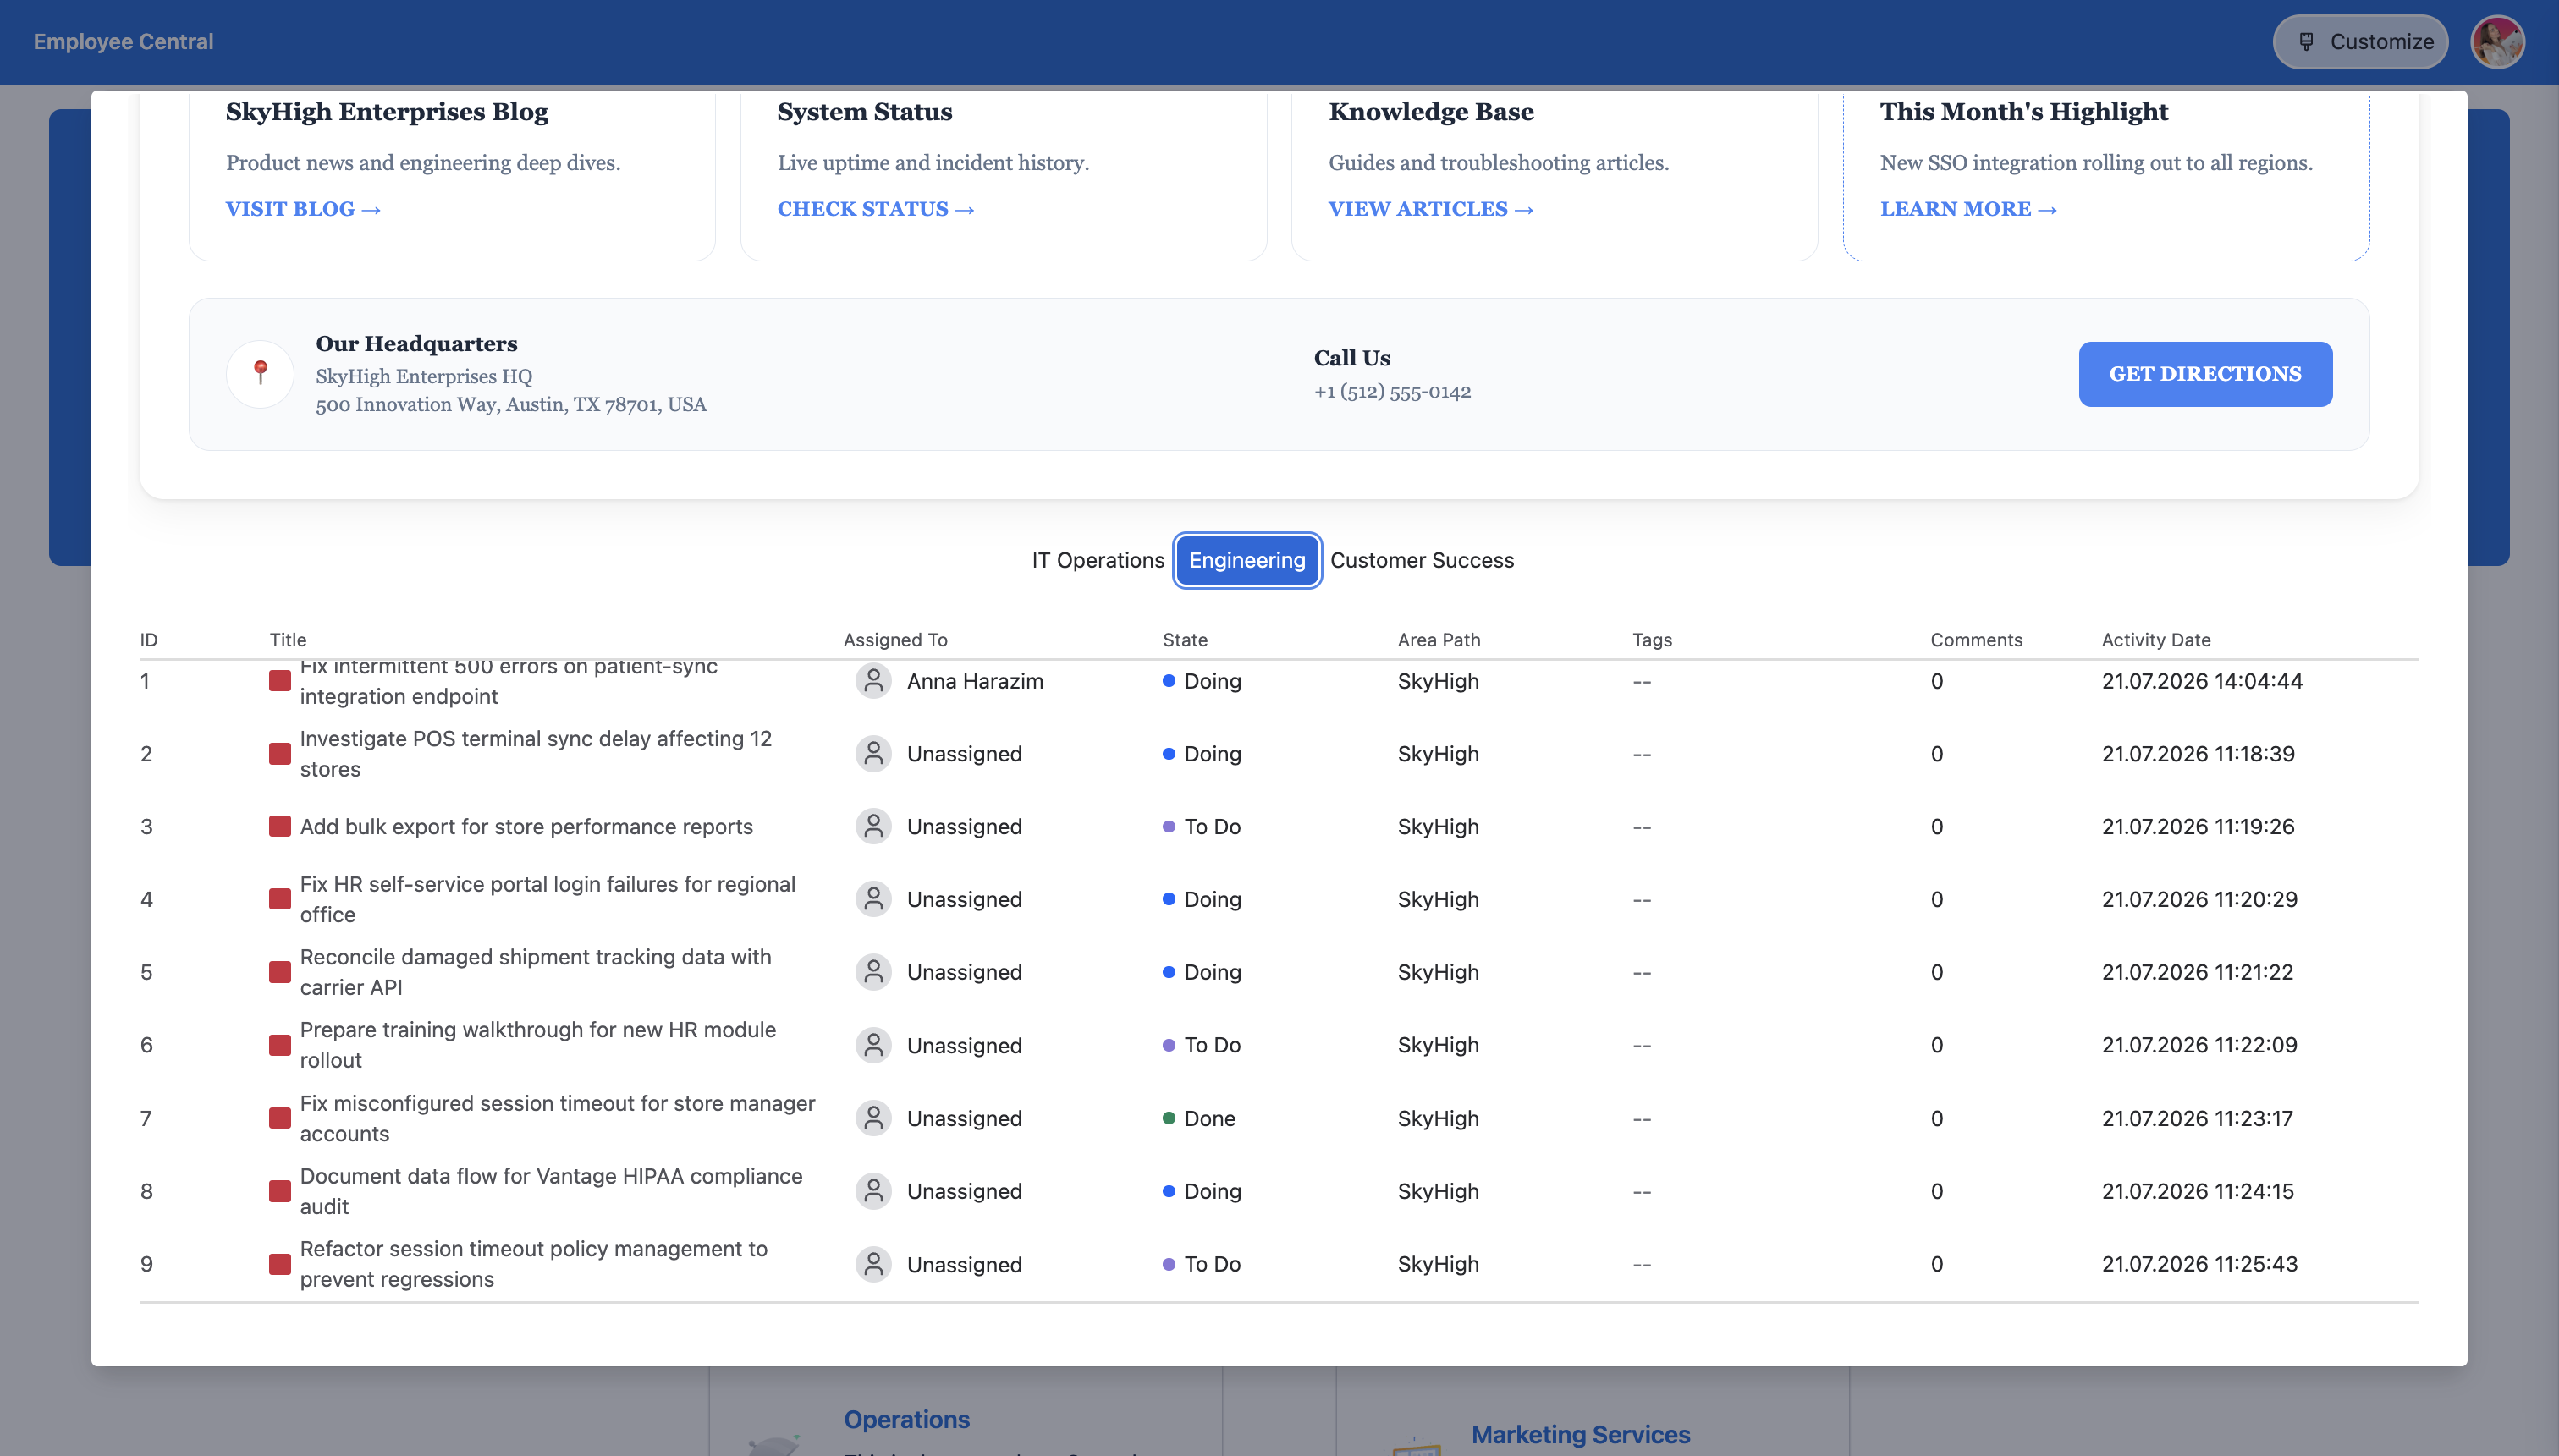This screenshot has height=1456, width=2559.
Task: Click the phone number +1 (512) 555-0142
Action: 1392,392
